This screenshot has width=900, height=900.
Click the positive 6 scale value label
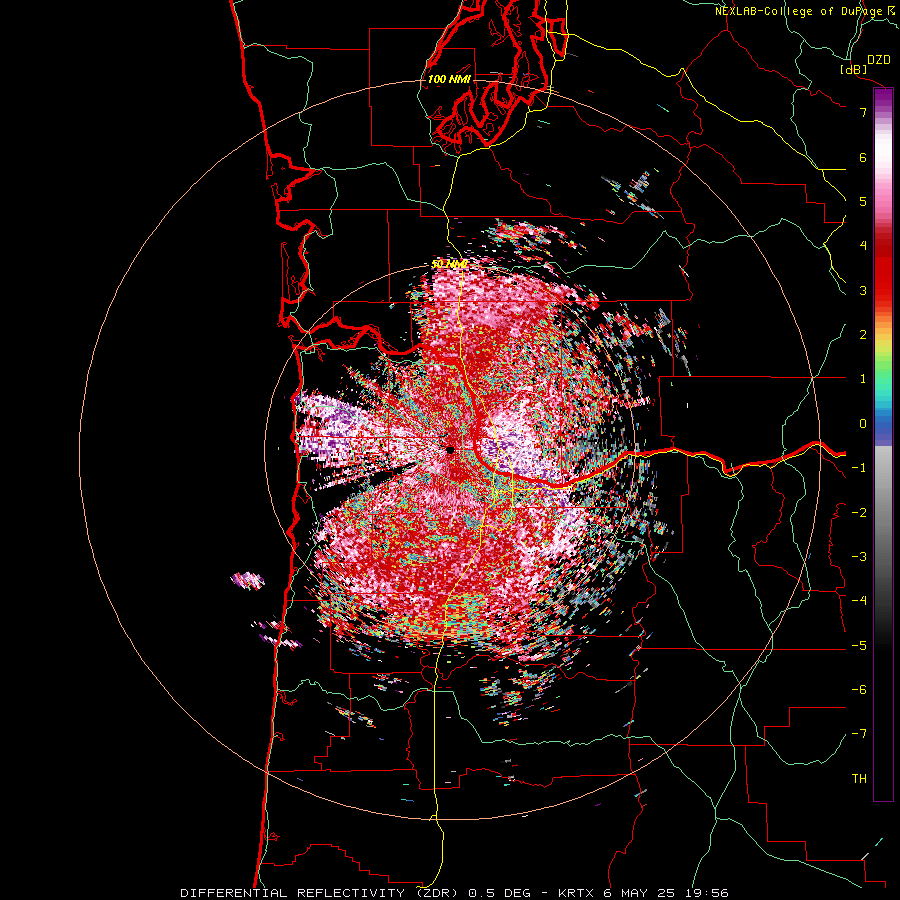tap(863, 157)
